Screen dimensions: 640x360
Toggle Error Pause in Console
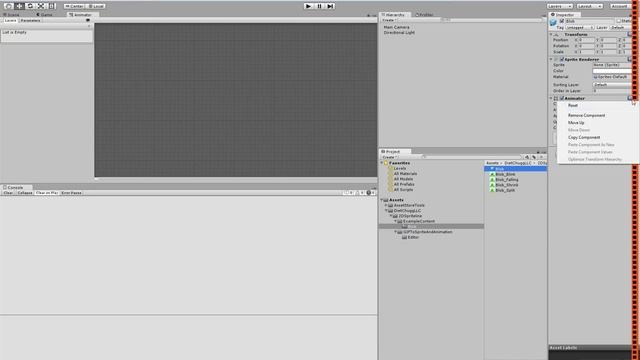(x=71, y=193)
